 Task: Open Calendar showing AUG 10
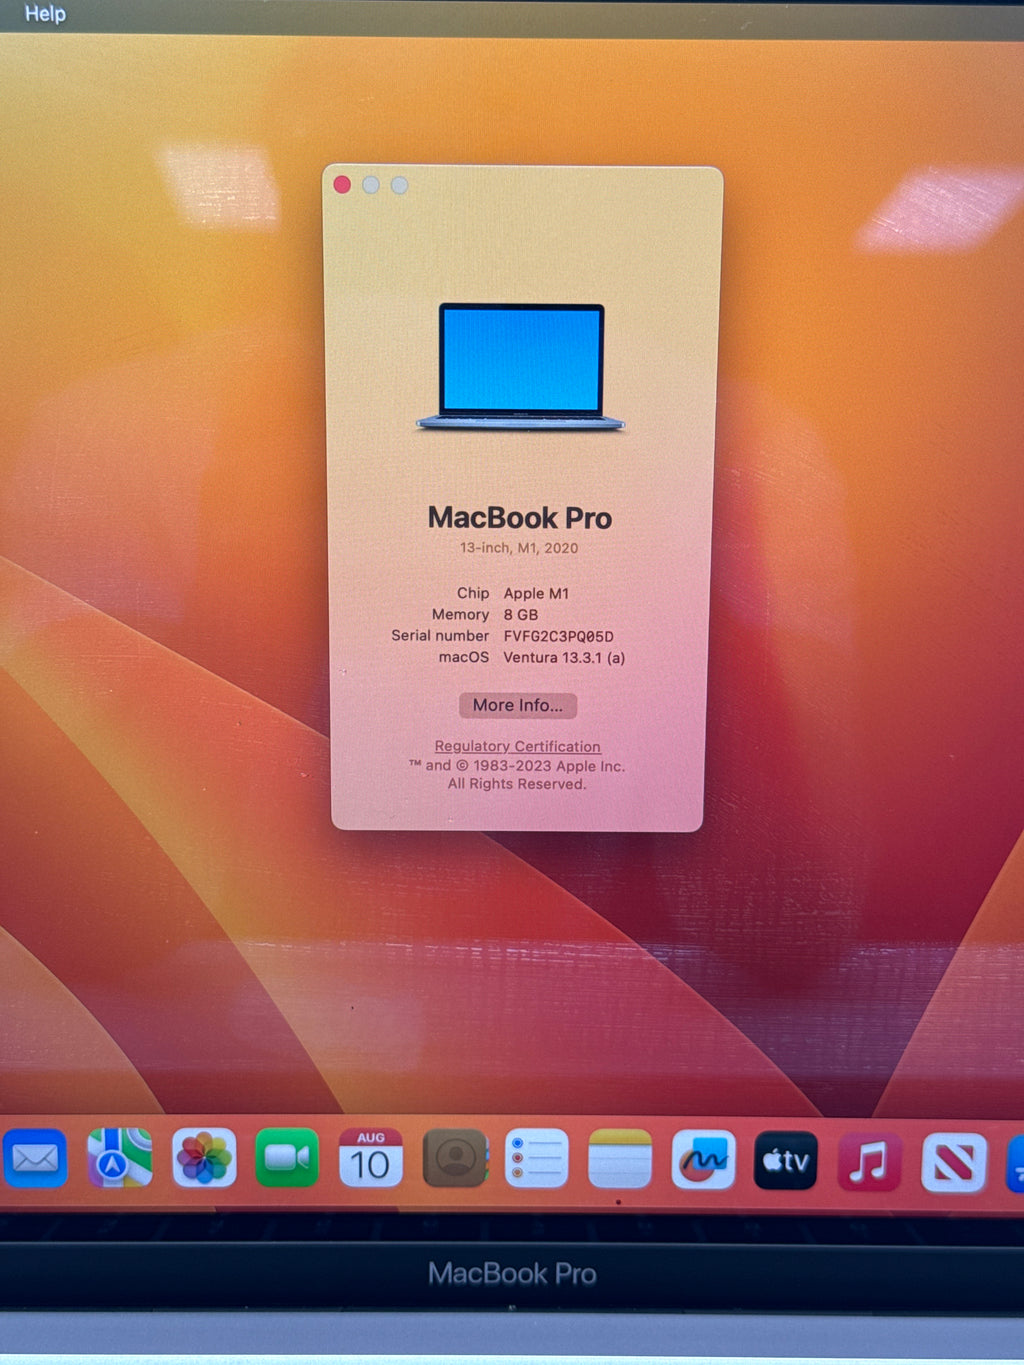click(371, 1158)
